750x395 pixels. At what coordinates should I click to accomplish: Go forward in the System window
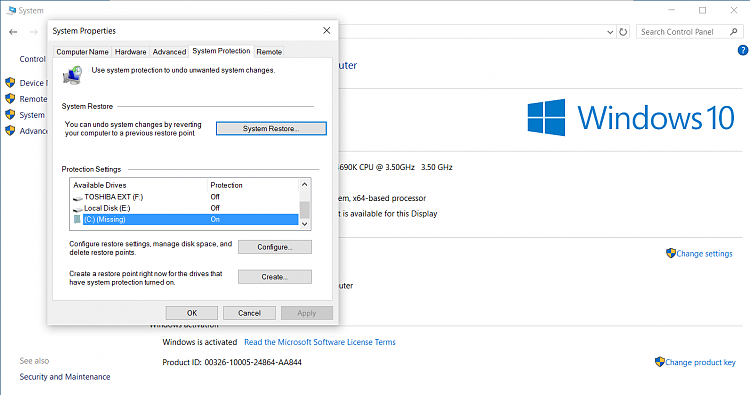click(x=33, y=32)
